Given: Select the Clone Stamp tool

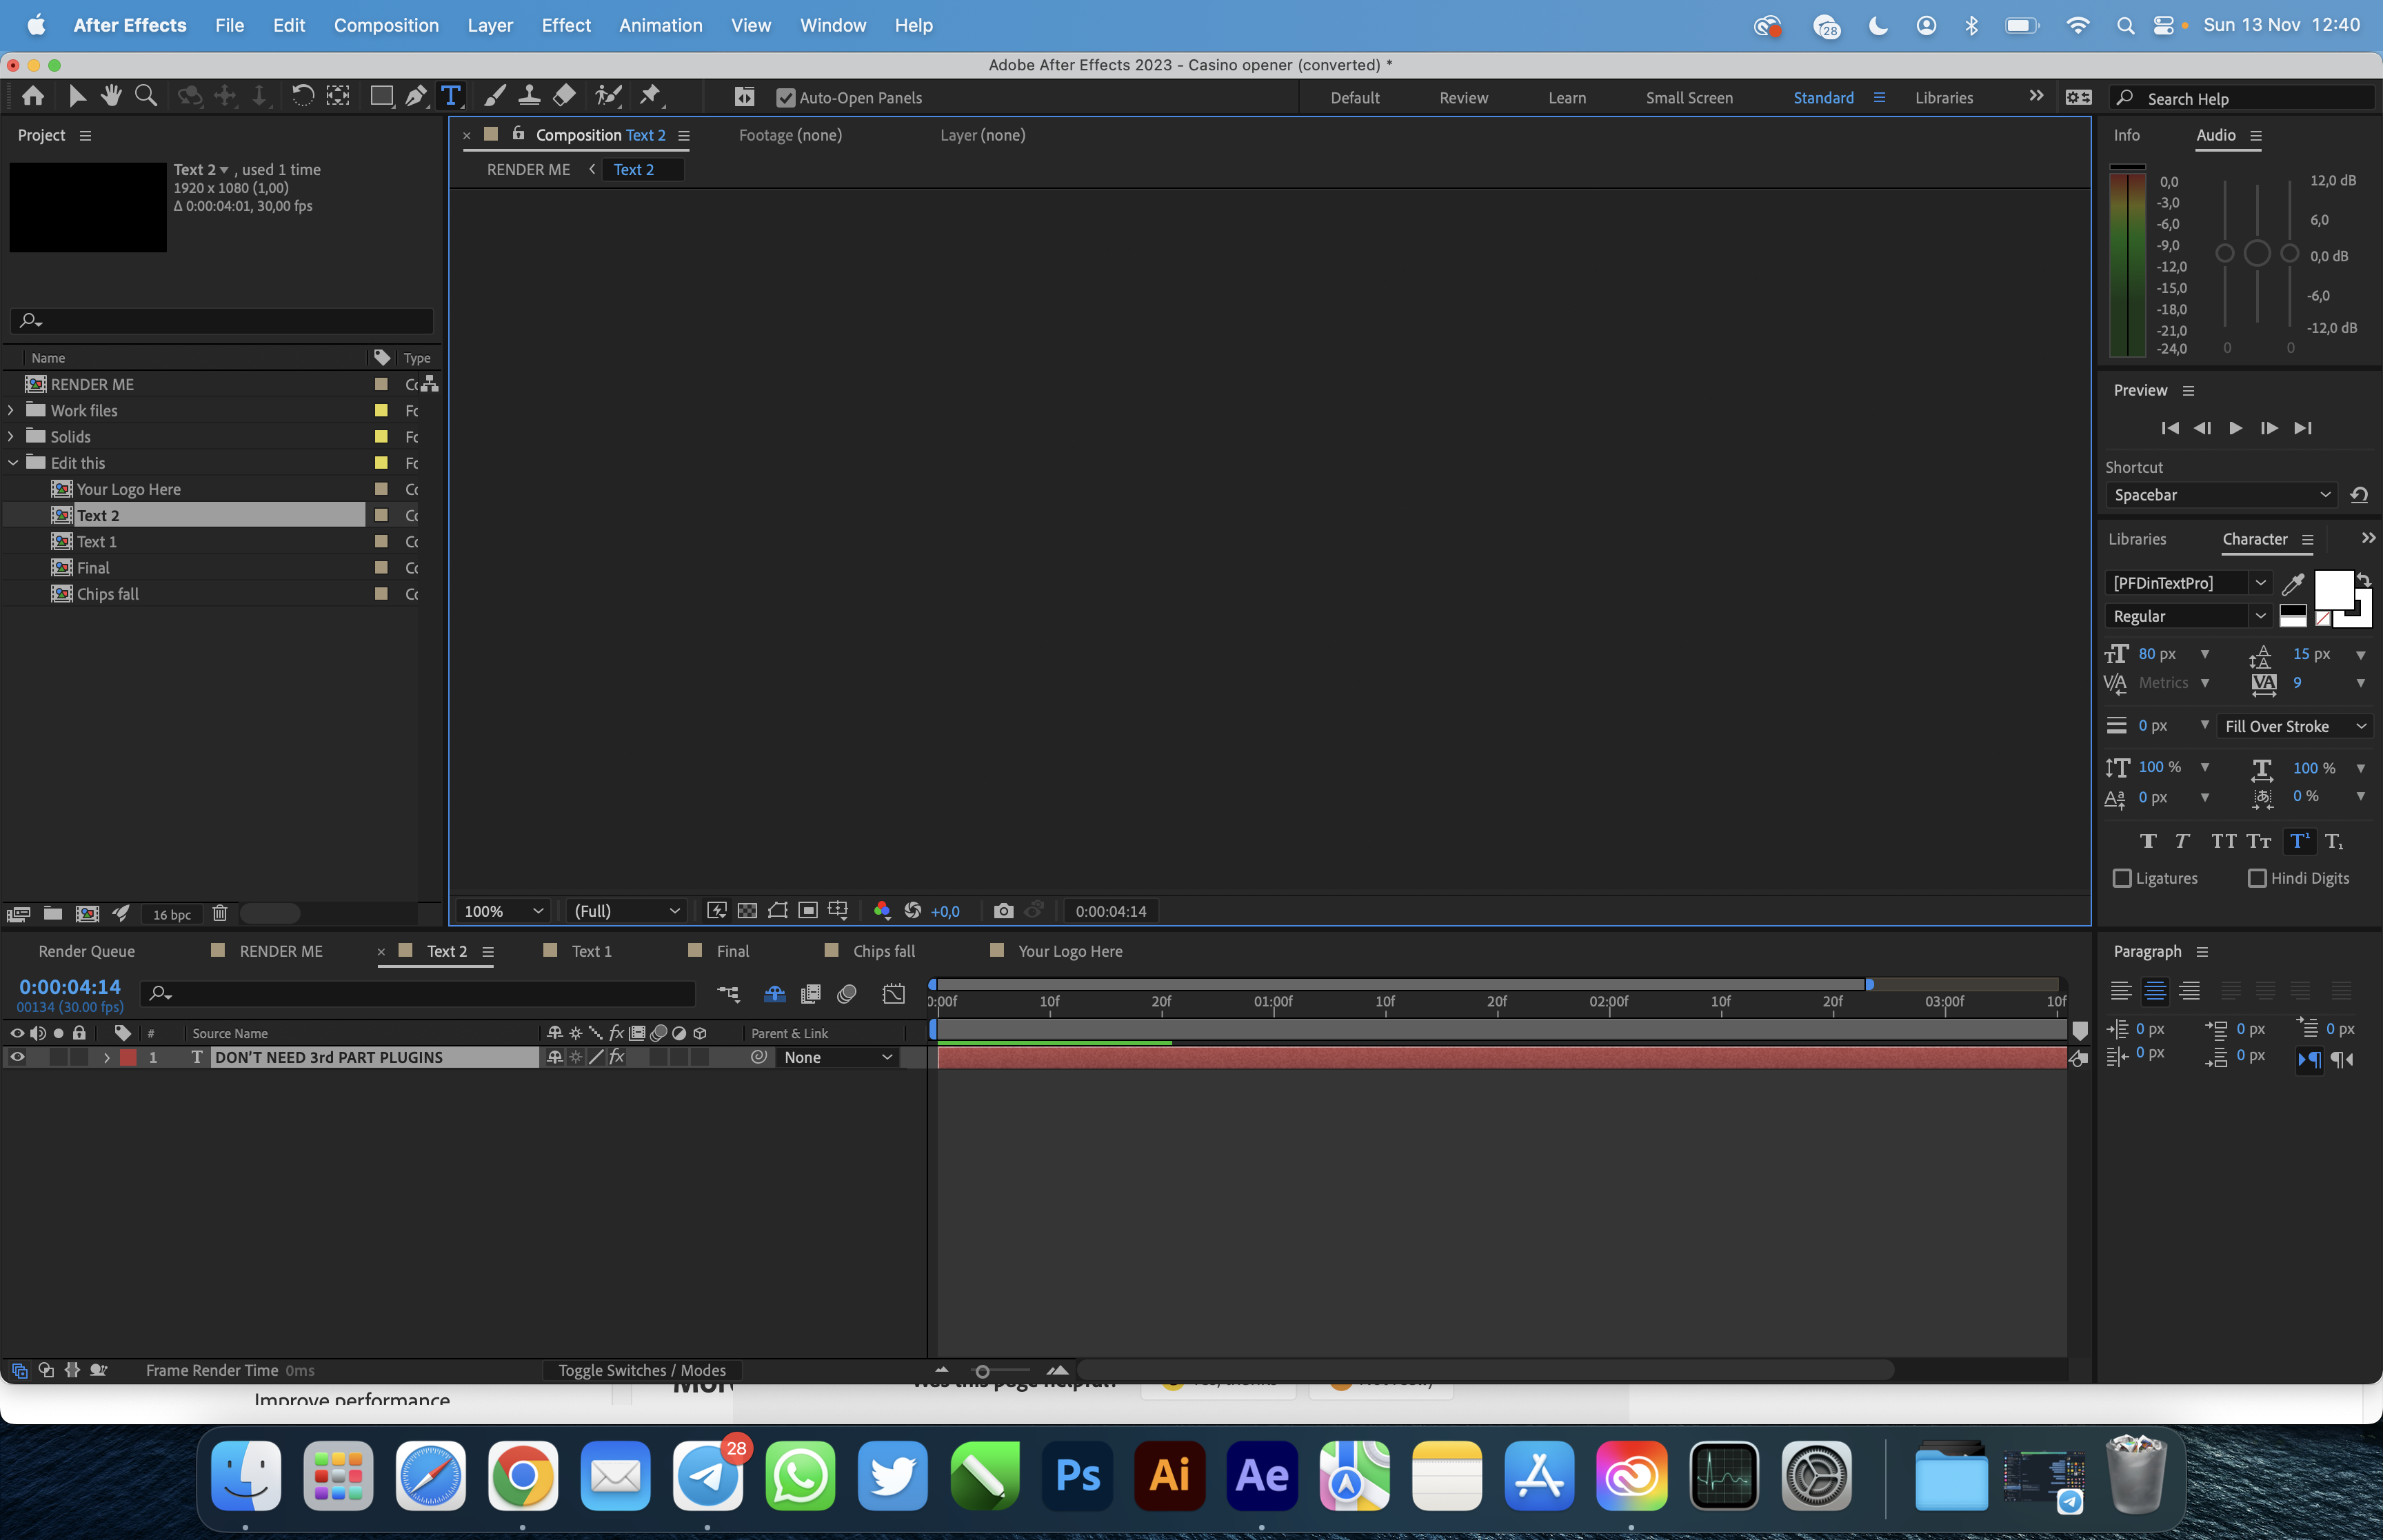Looking at the screenshot, I should (x=529, y=96).
